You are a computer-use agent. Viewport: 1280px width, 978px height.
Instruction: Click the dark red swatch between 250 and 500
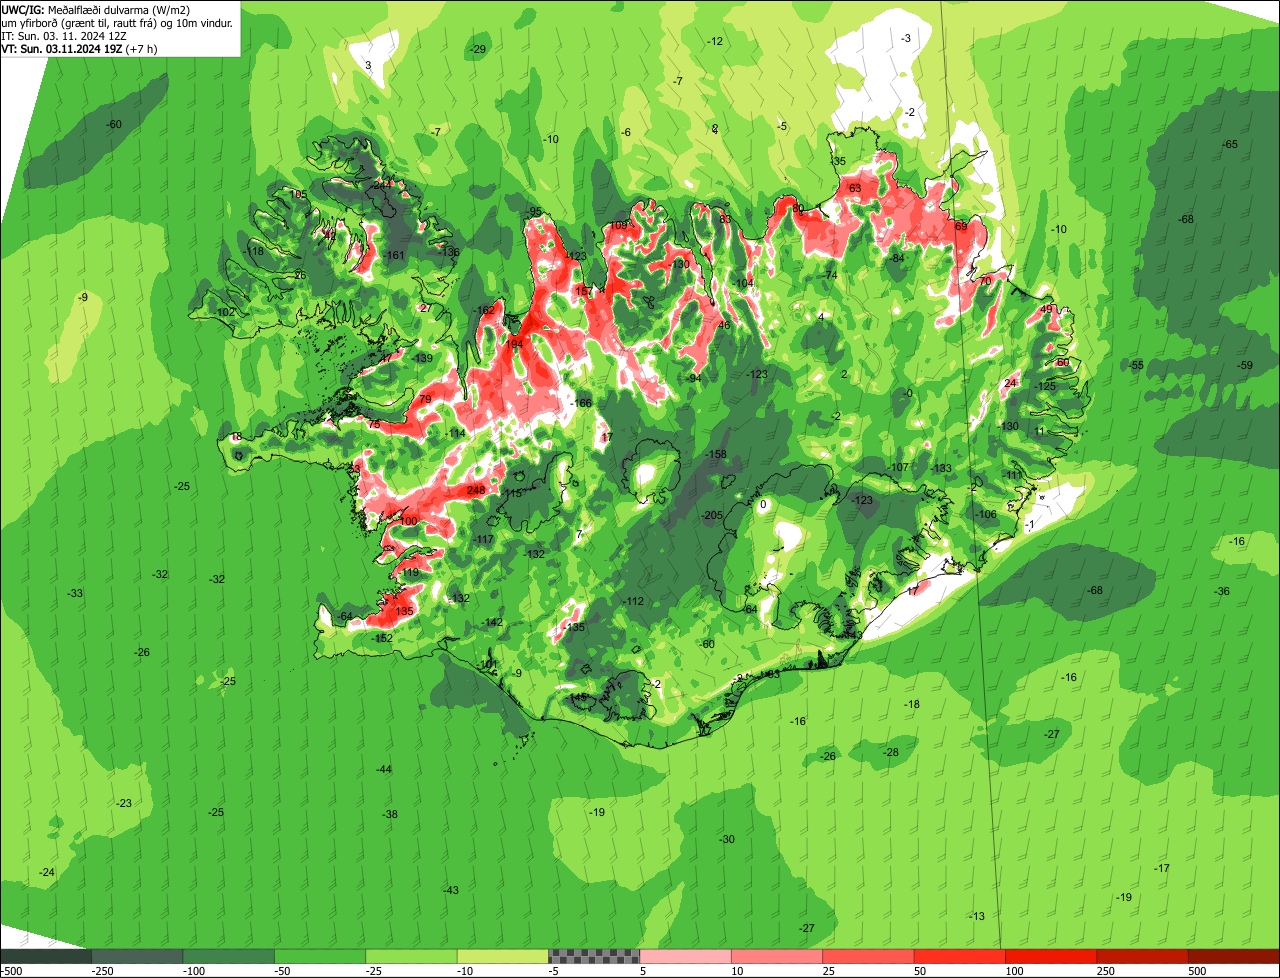[1142, 956]
